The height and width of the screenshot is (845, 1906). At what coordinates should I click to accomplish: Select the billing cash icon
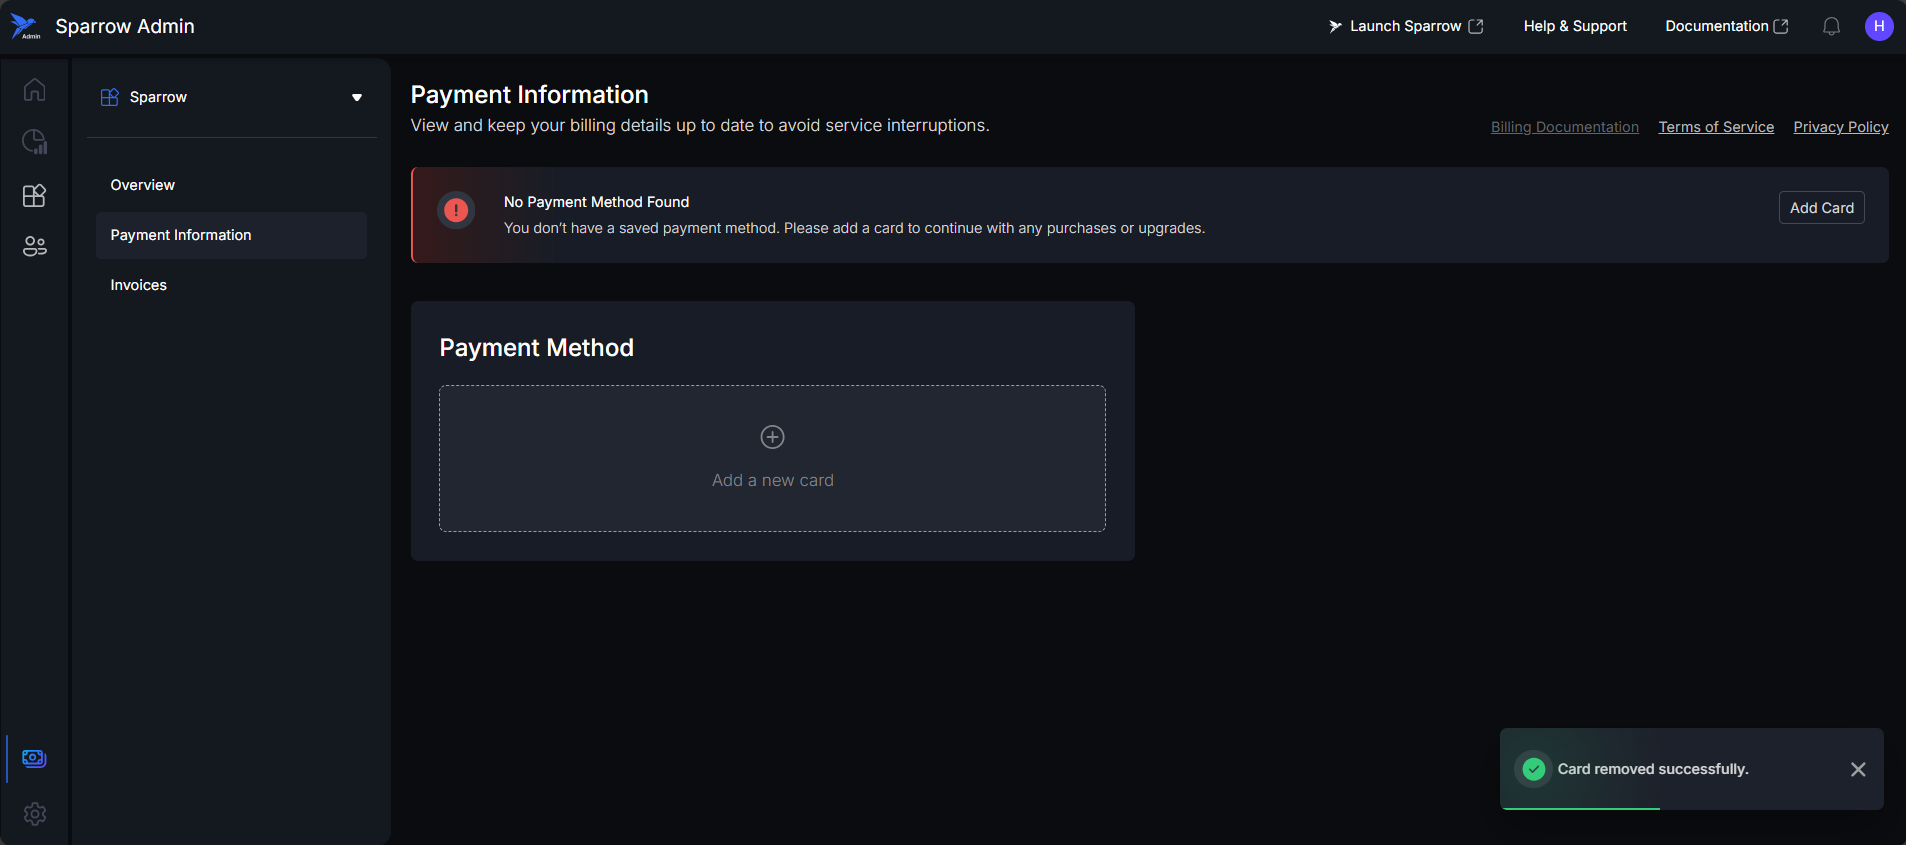34,758
